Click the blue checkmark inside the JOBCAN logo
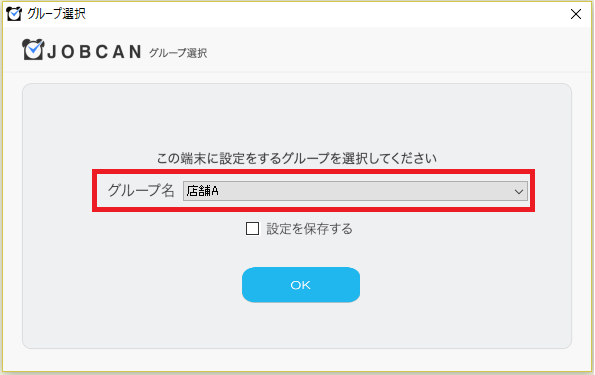Screen dimensions: 595x375 coord(35,47)
